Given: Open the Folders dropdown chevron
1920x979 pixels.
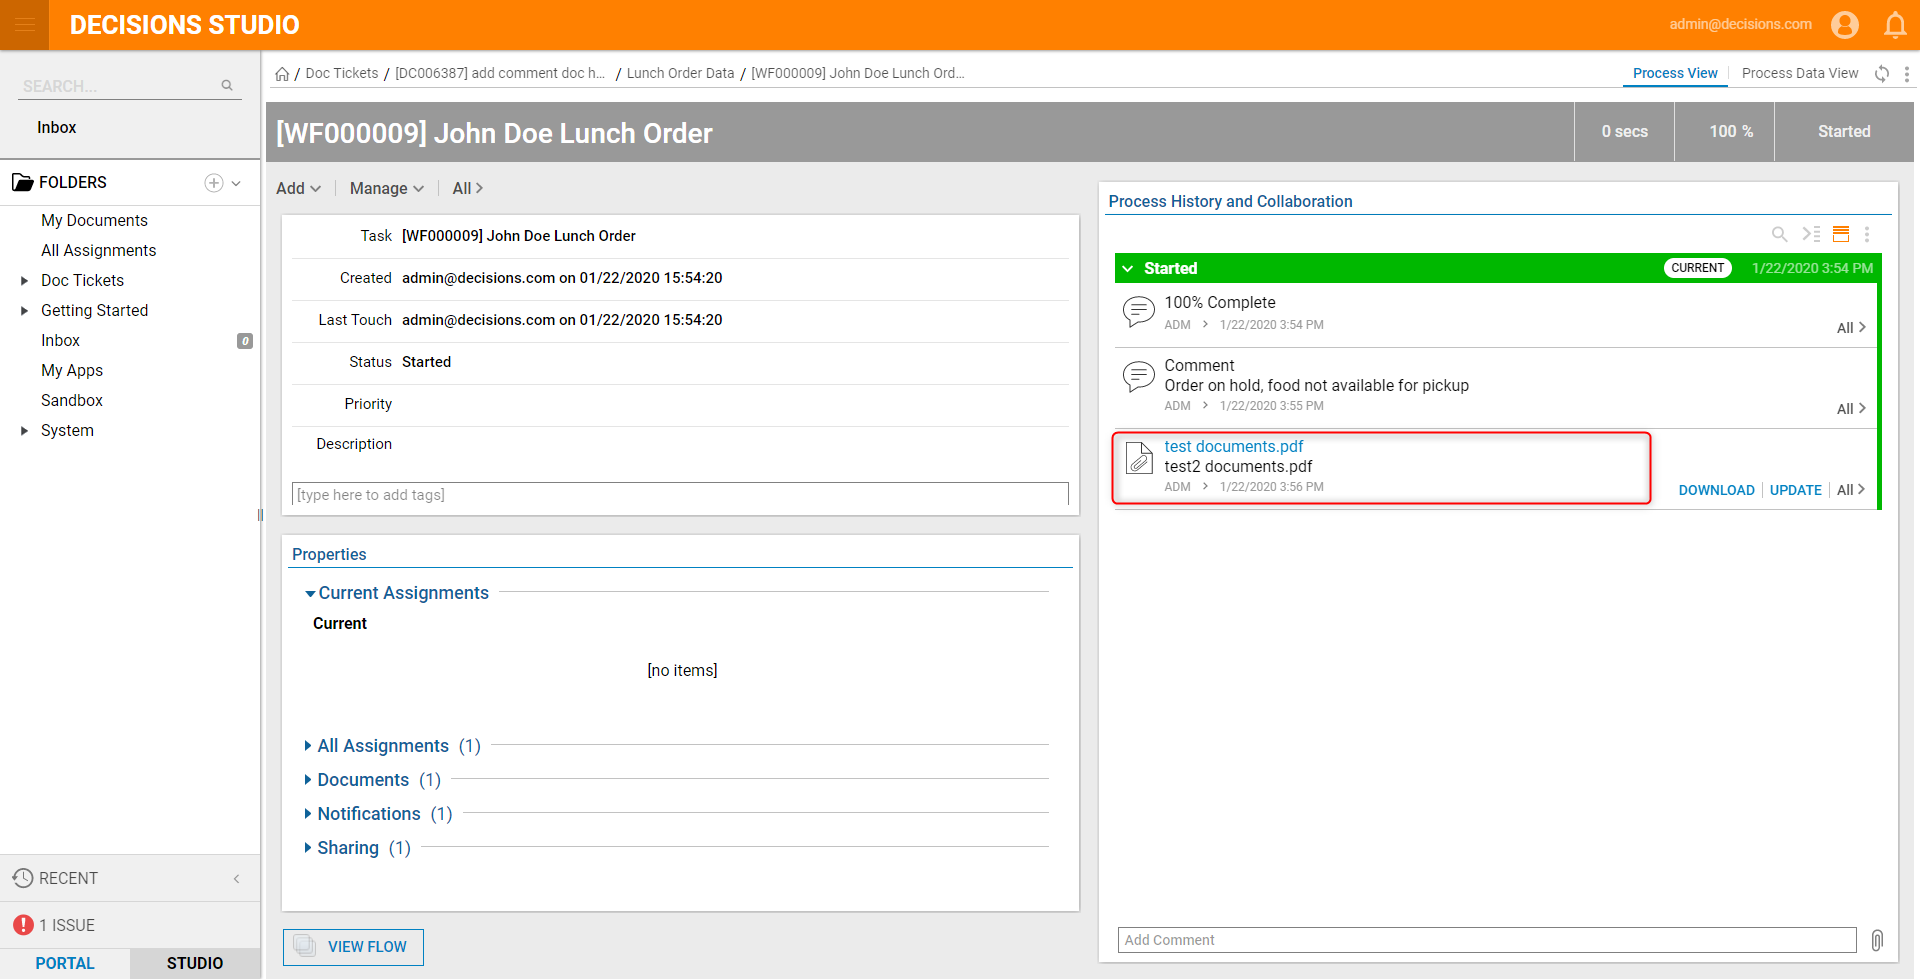Looking at the screenshot, I should [236, 183].
